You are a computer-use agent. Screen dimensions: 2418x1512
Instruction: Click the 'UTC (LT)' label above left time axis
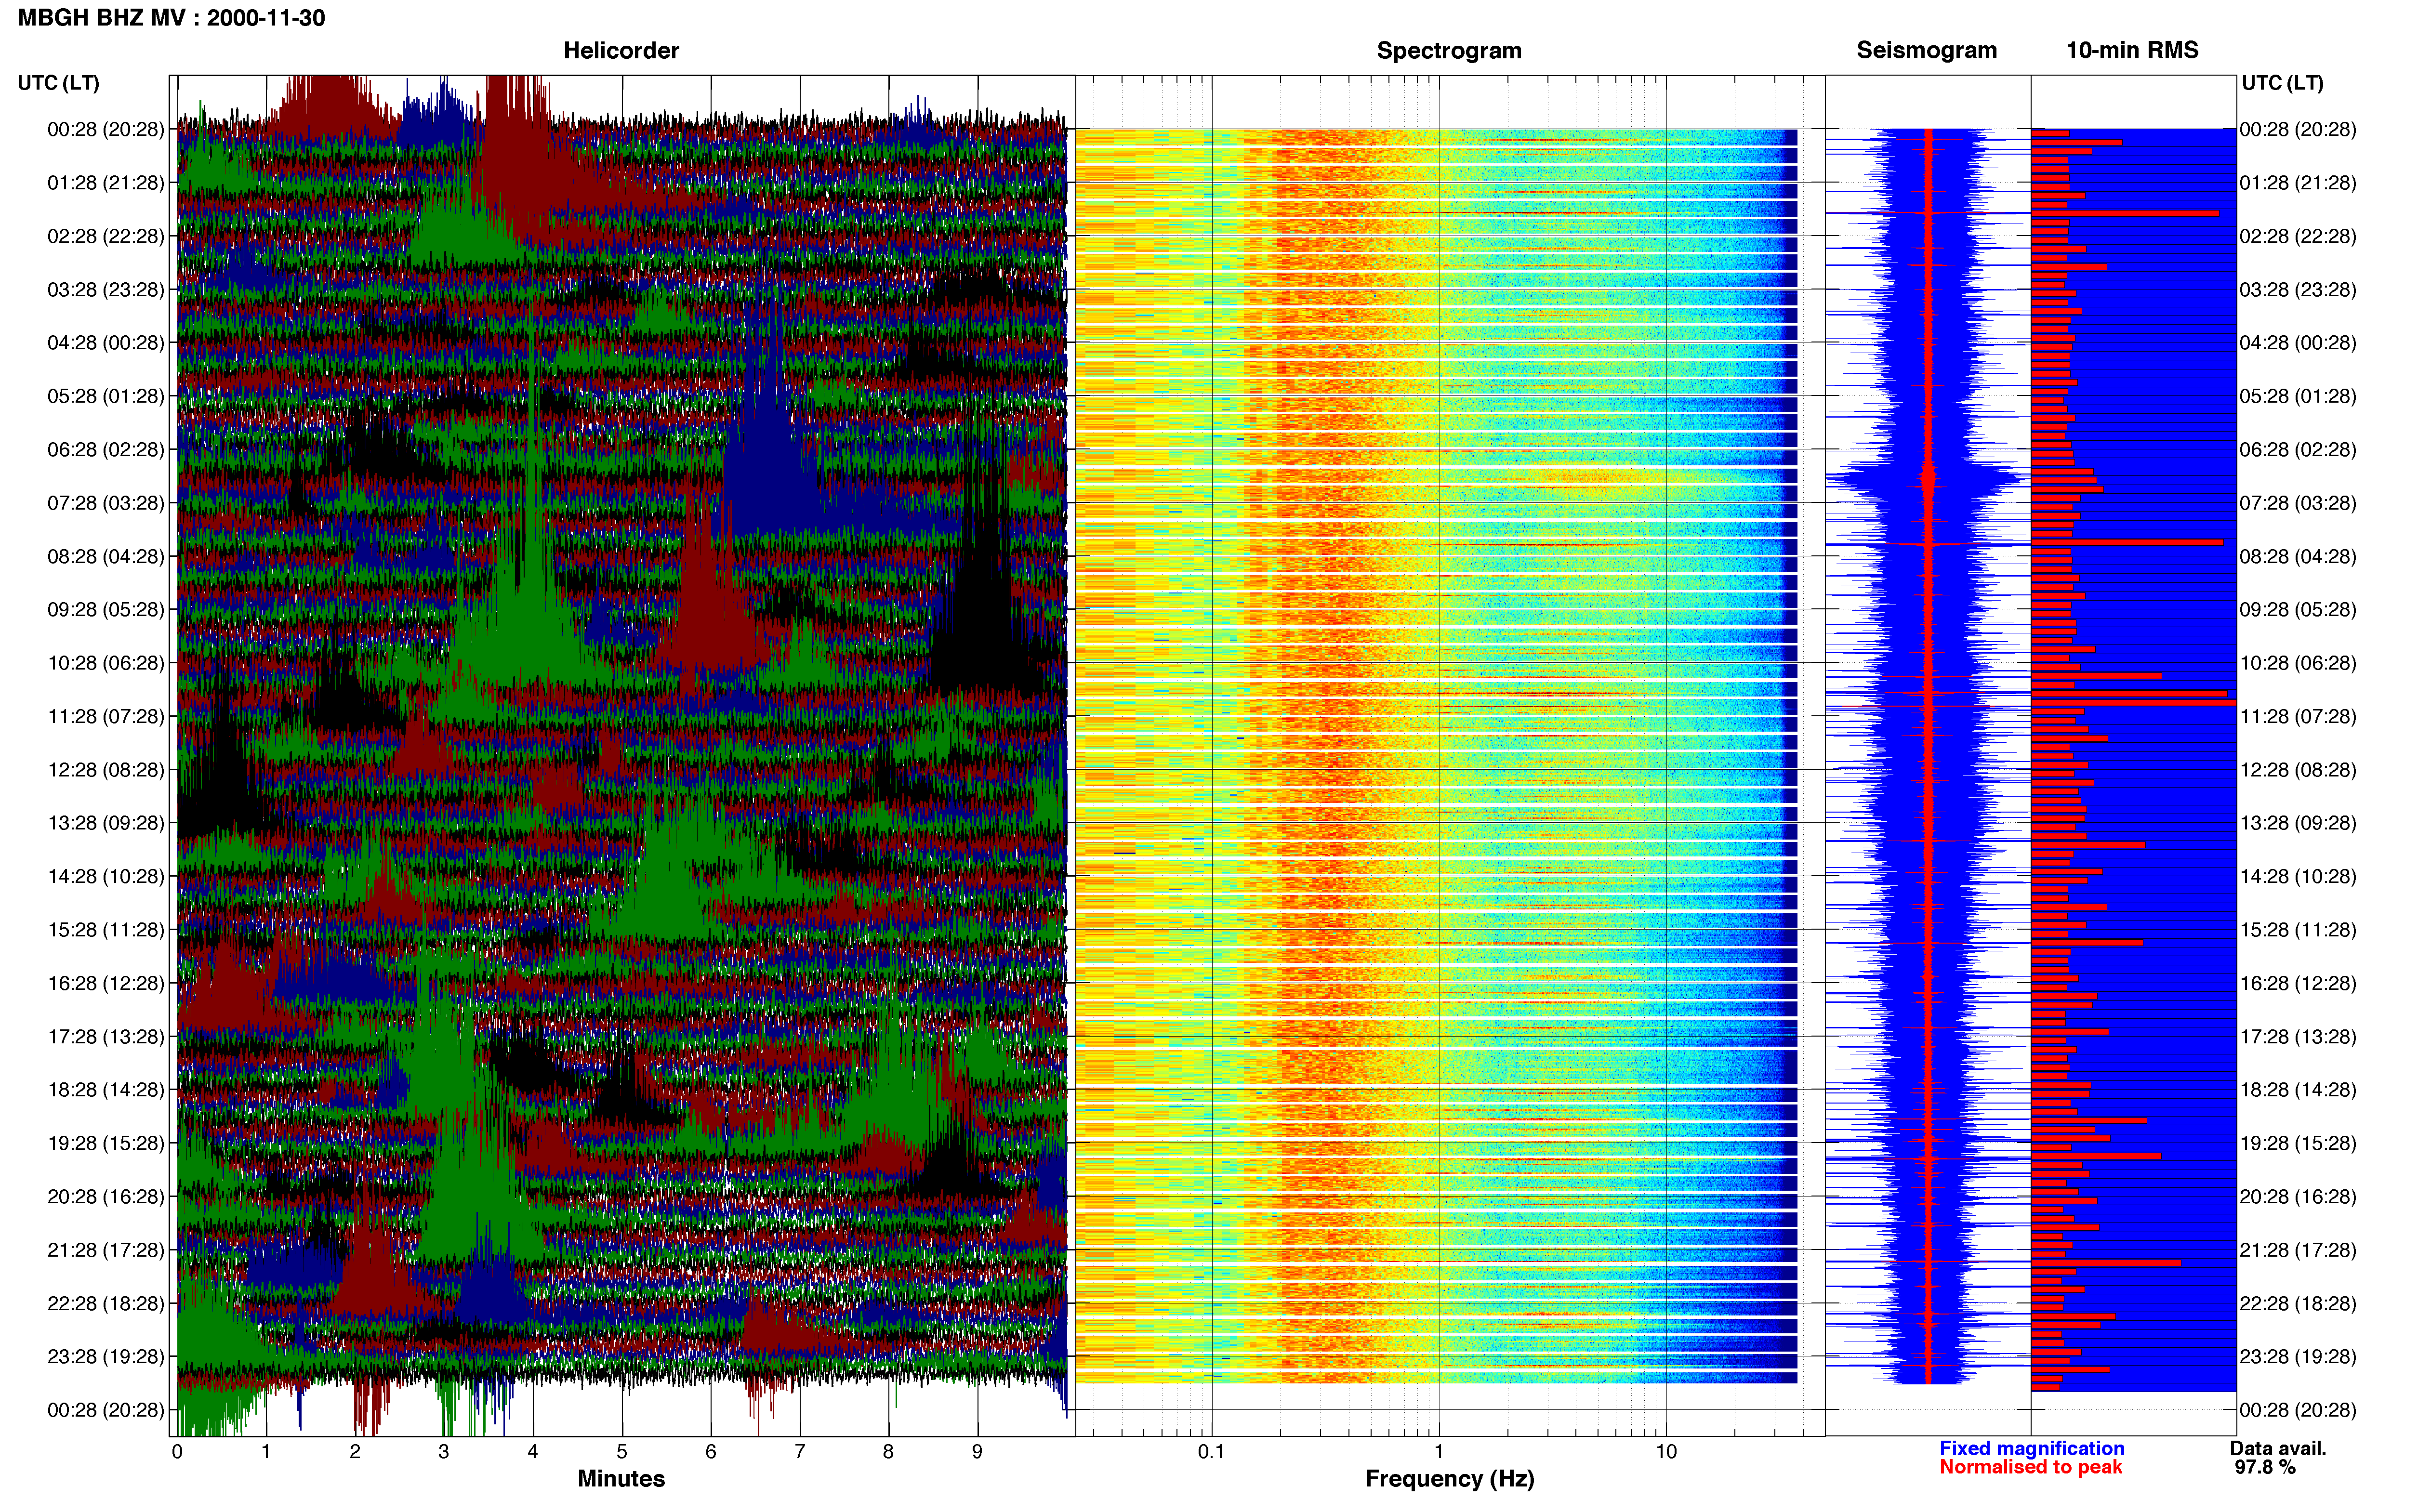58,83
